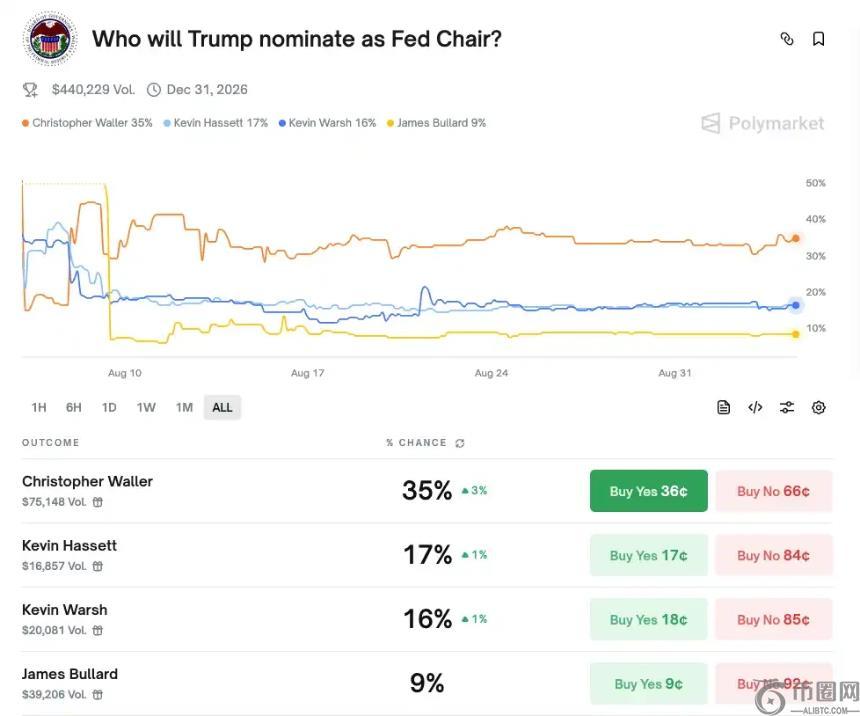Click the refresh icon beside % CHANCE
The height and width of the screenshot is (716, 860).
(x=460, y=443)
